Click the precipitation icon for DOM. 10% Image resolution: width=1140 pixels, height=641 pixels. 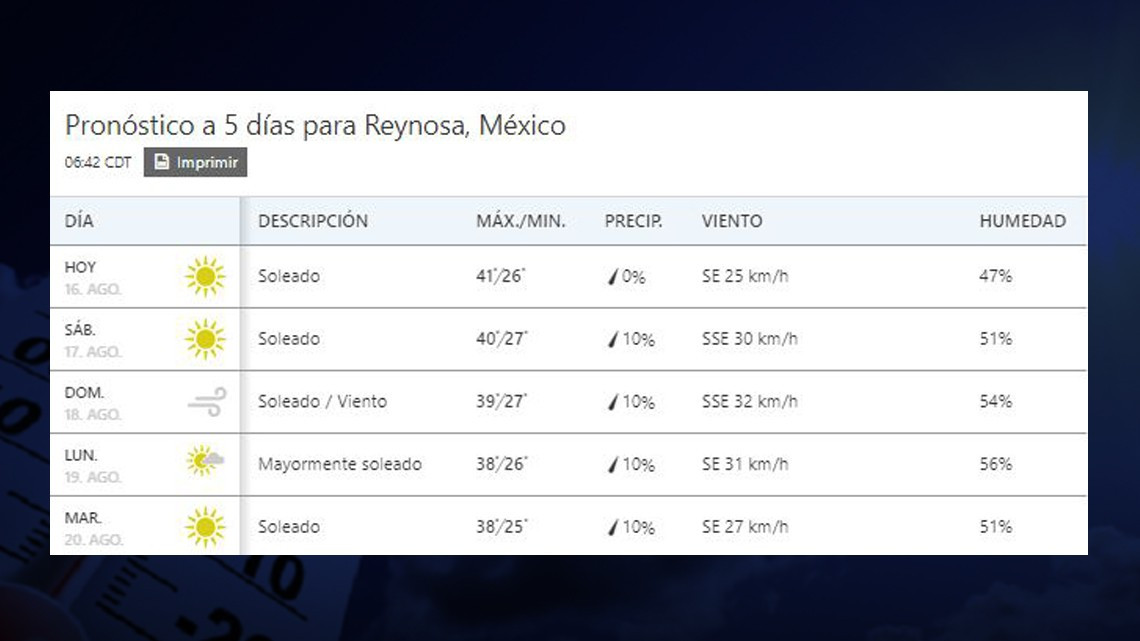(x=611, y=401)
